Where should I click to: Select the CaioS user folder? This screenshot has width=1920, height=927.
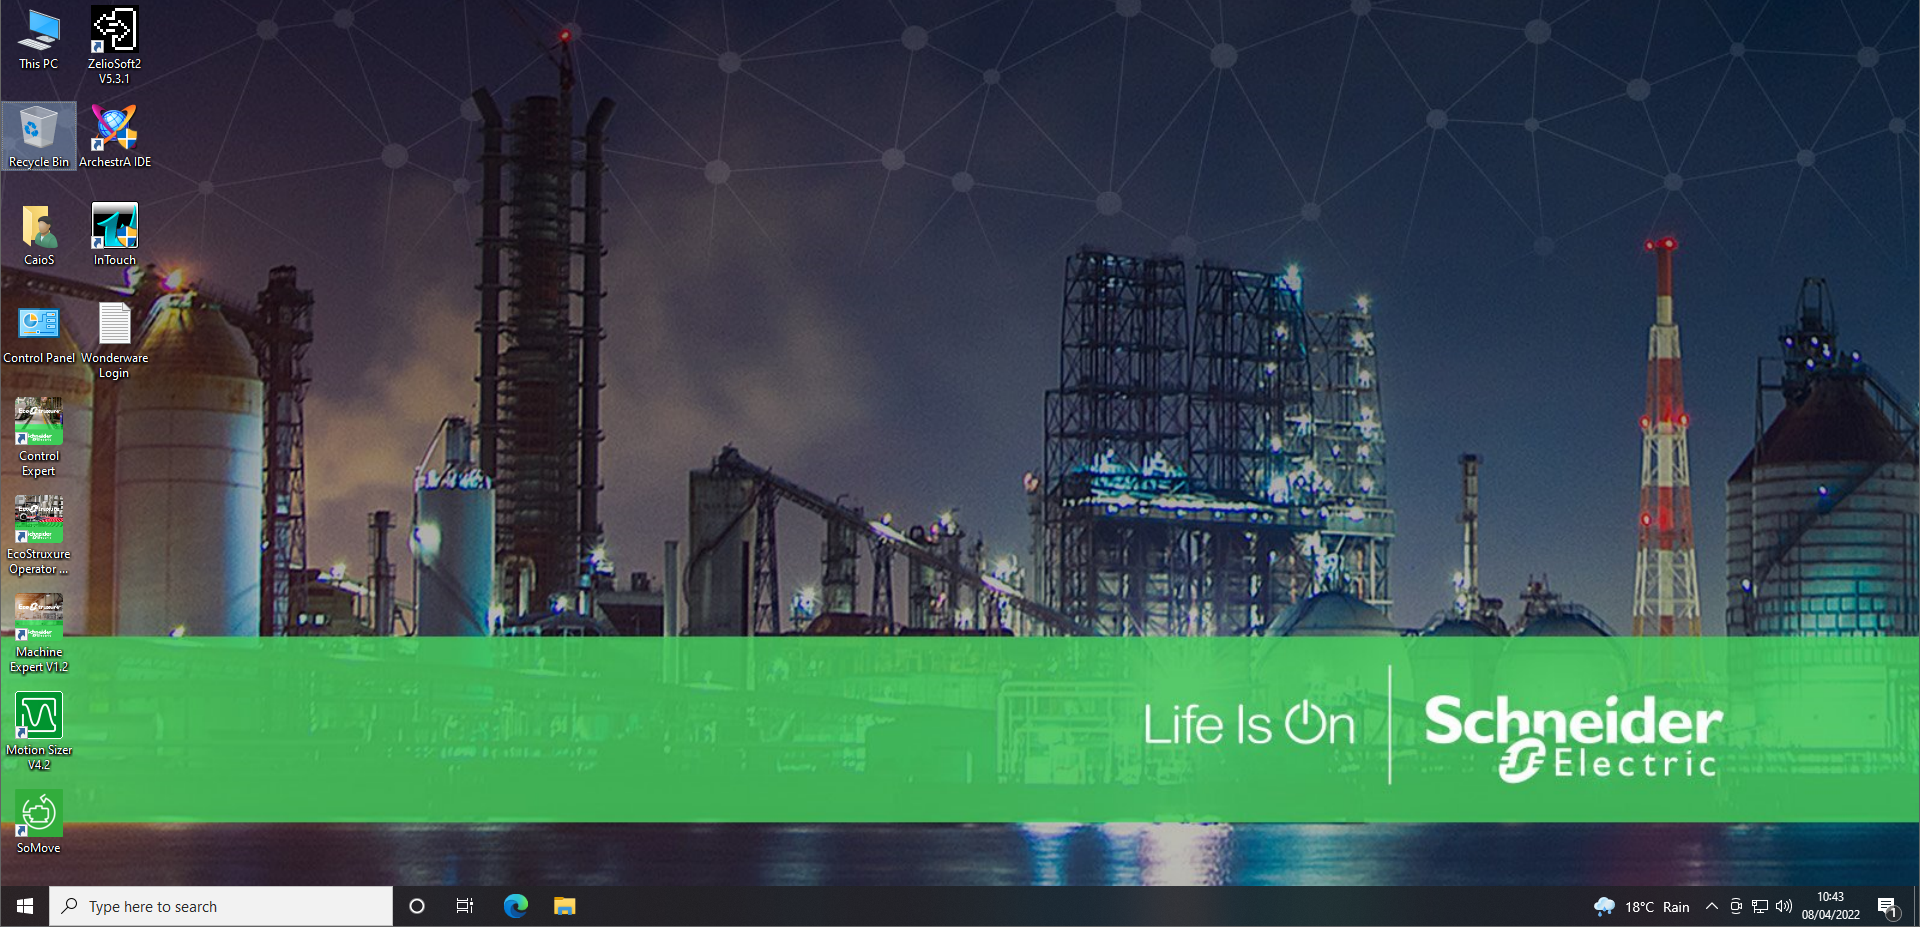(39, 234)
